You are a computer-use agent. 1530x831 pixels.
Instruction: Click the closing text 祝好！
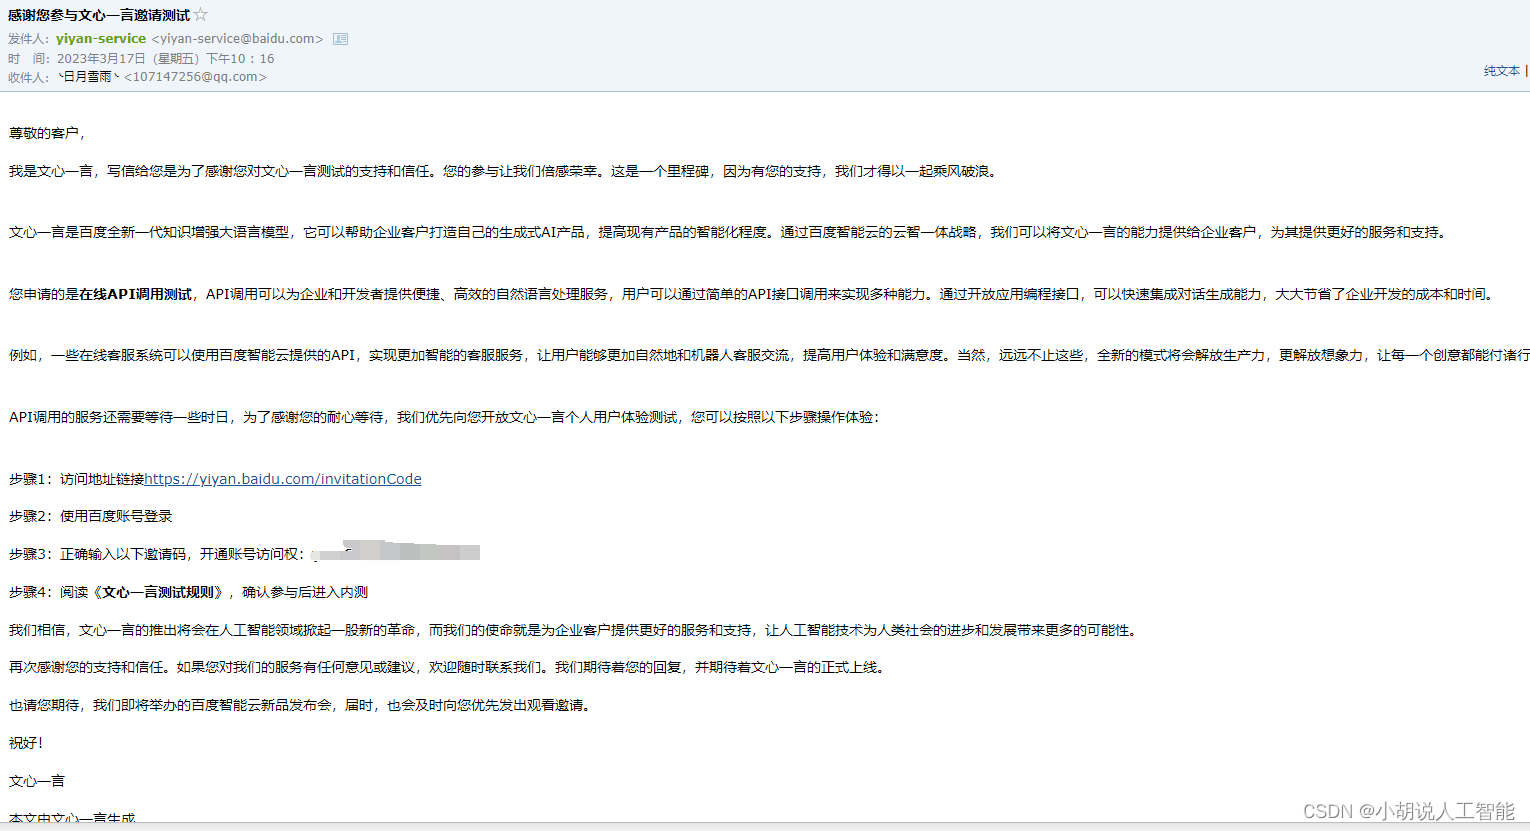[x=26, y=743]
